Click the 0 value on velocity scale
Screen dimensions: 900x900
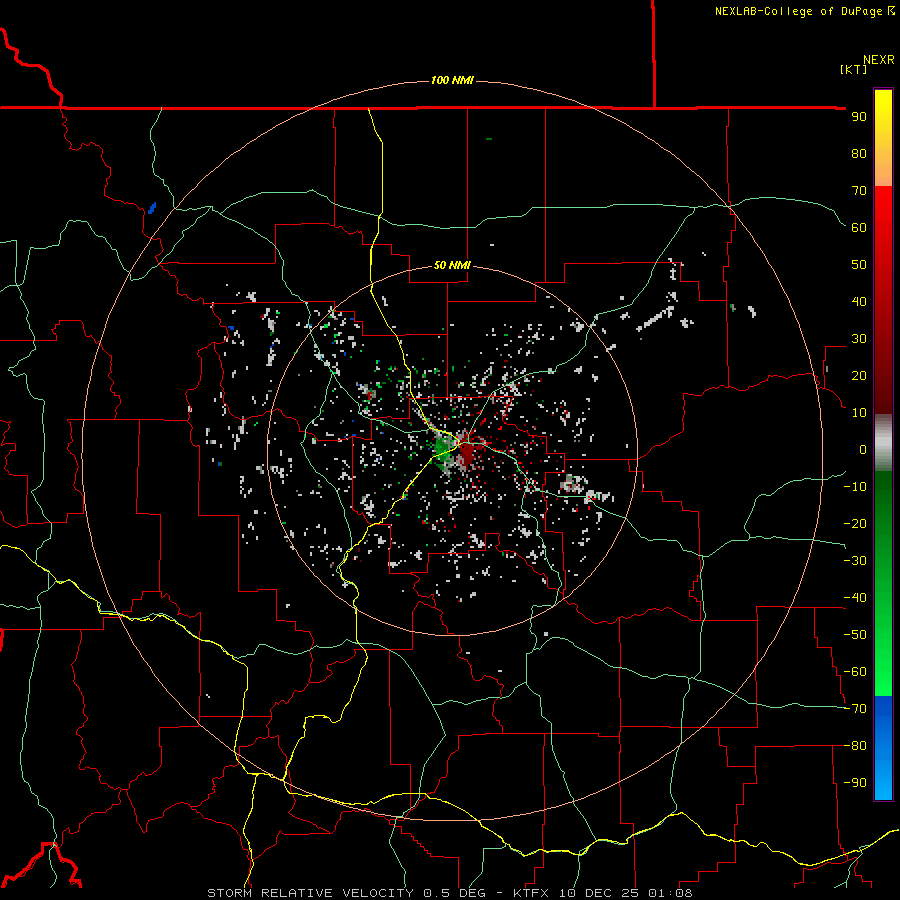(863, 449)
